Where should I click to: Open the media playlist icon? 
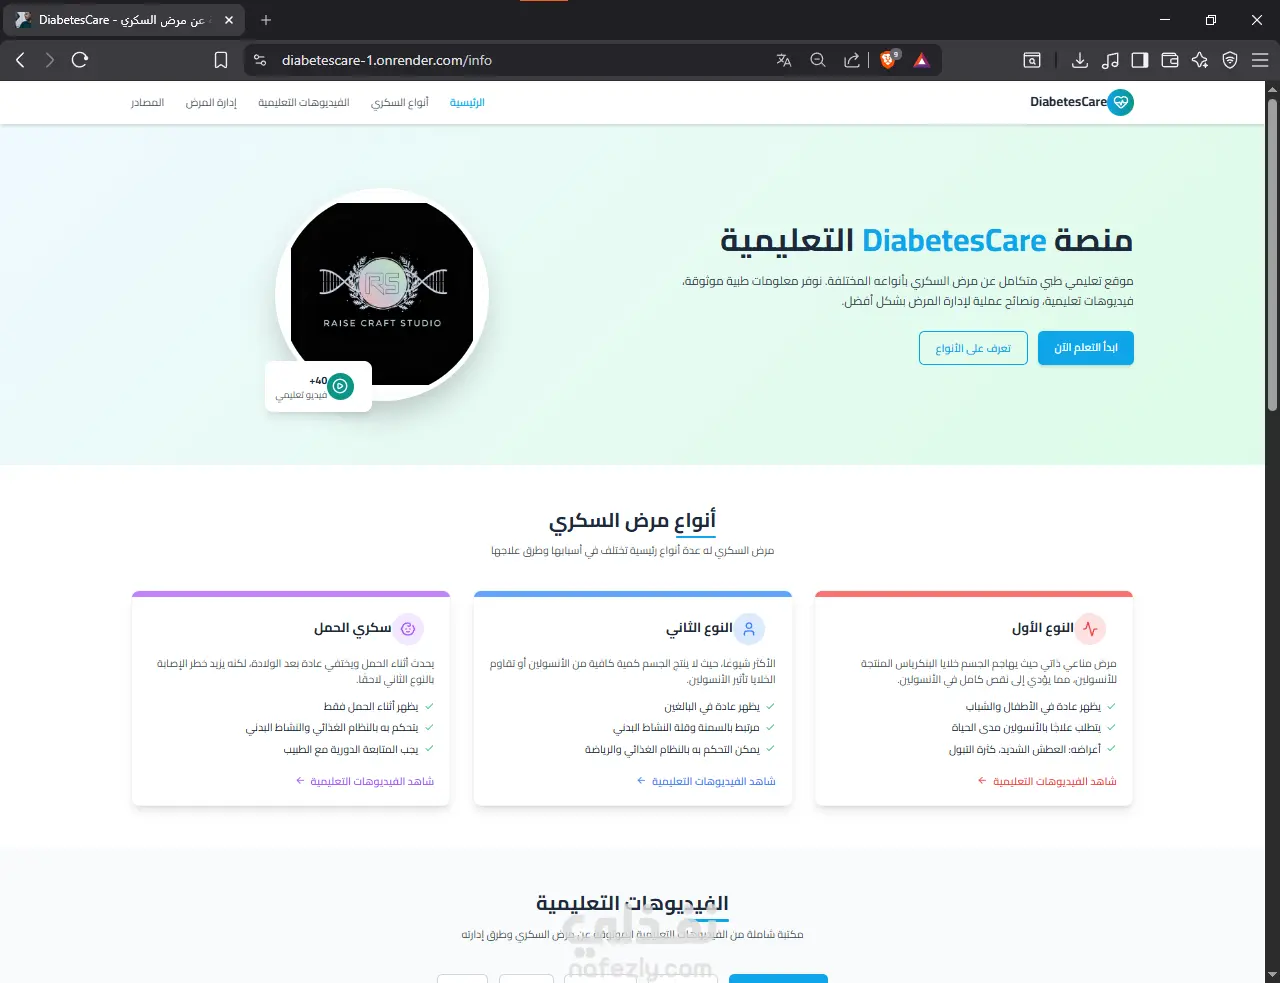(1110, 60)
